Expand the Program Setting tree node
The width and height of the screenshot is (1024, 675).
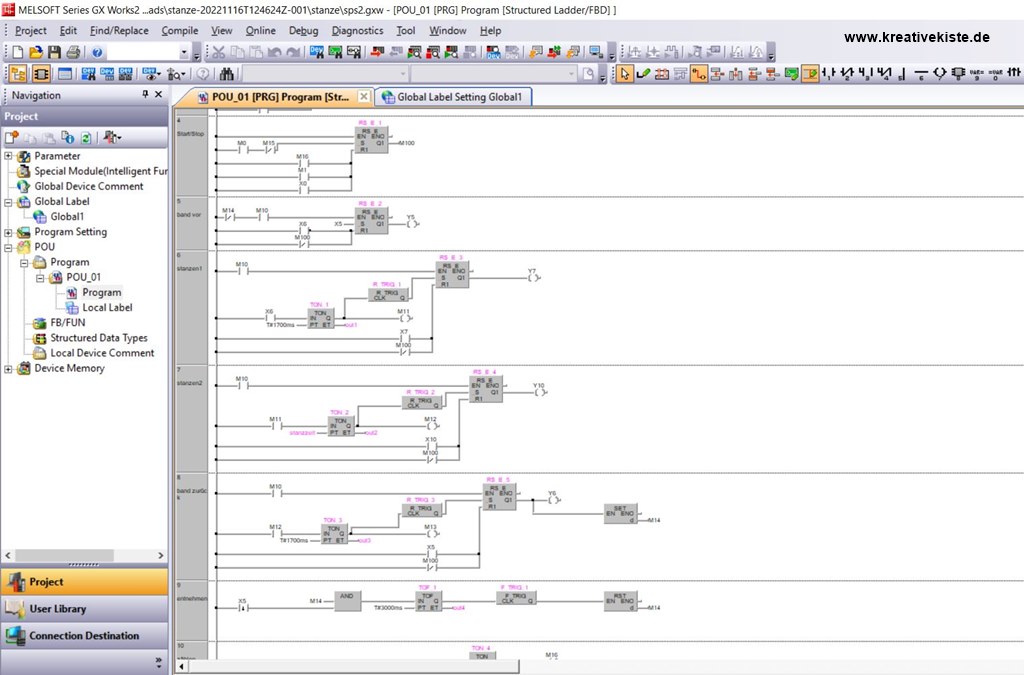pyautogui.click(x=8, y=232)
